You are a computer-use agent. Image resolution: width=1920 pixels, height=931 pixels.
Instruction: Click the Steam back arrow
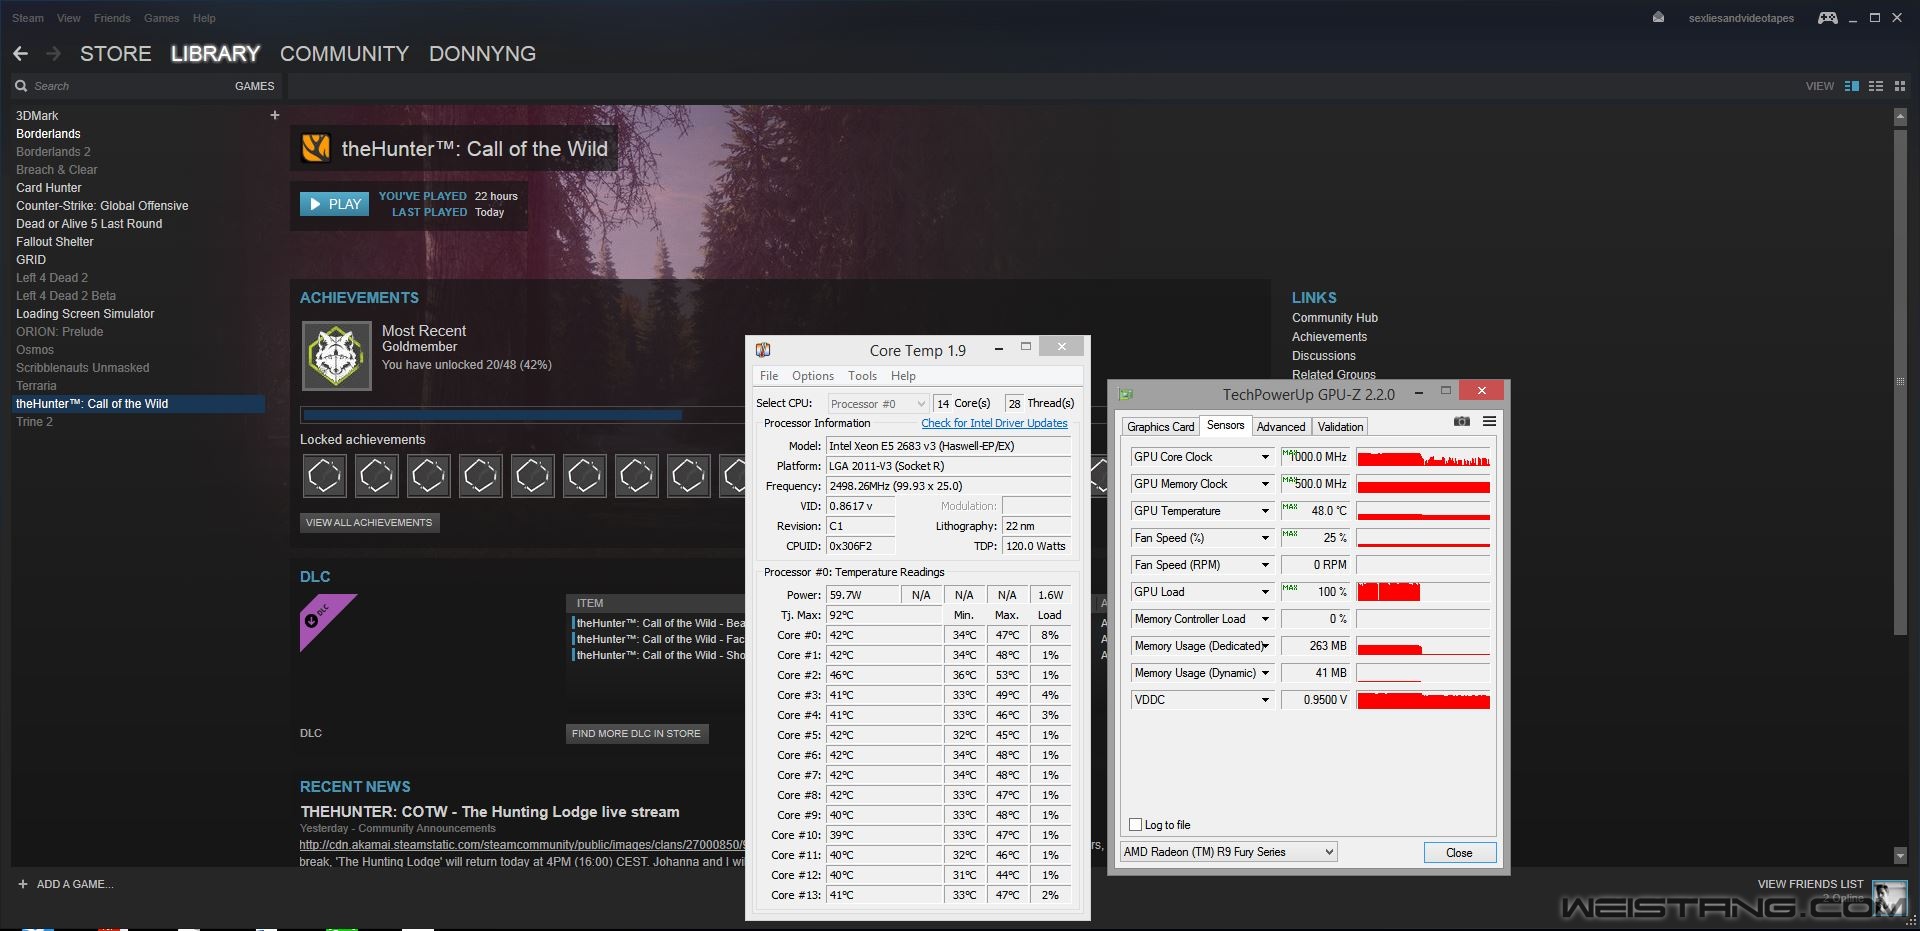pyautogui.click(x=20, y=54)
